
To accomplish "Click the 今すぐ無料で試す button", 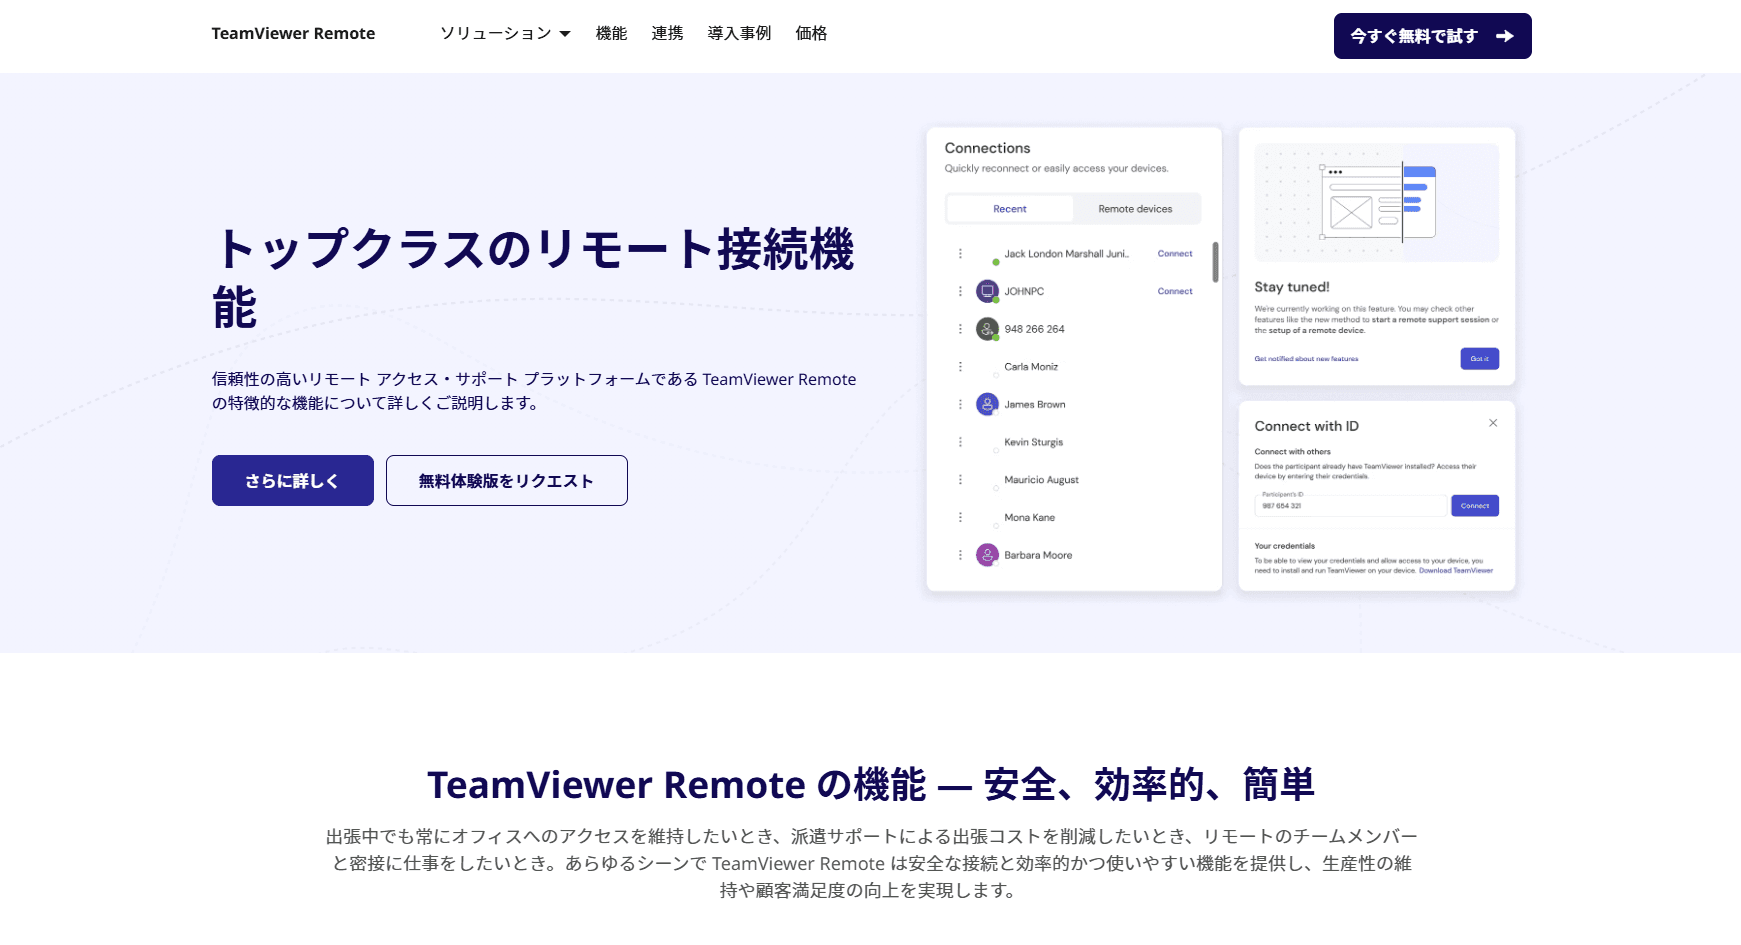I will [1432, 36].
